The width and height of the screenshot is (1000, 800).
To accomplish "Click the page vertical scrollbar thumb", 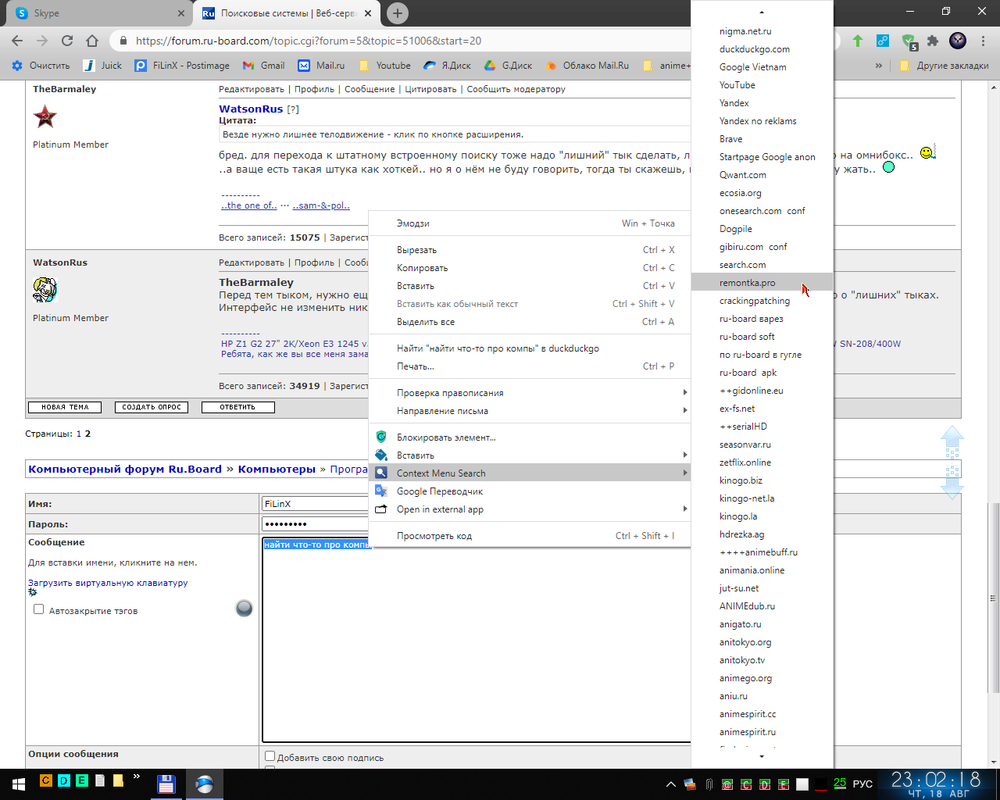I will coord(992,598).
